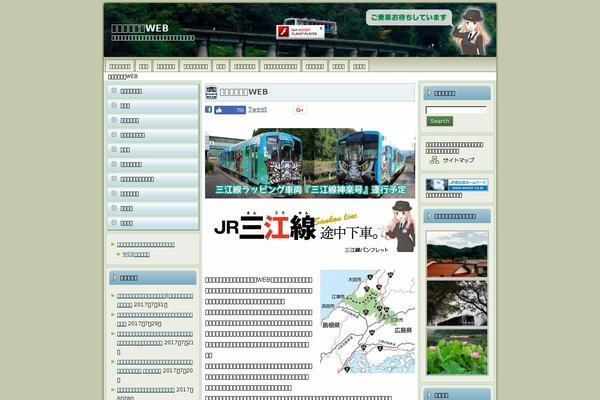The height and width of the screenshot is (400, 600).
Task: Open the news item dated 2017年7月29日
Action: coord(155,319)
